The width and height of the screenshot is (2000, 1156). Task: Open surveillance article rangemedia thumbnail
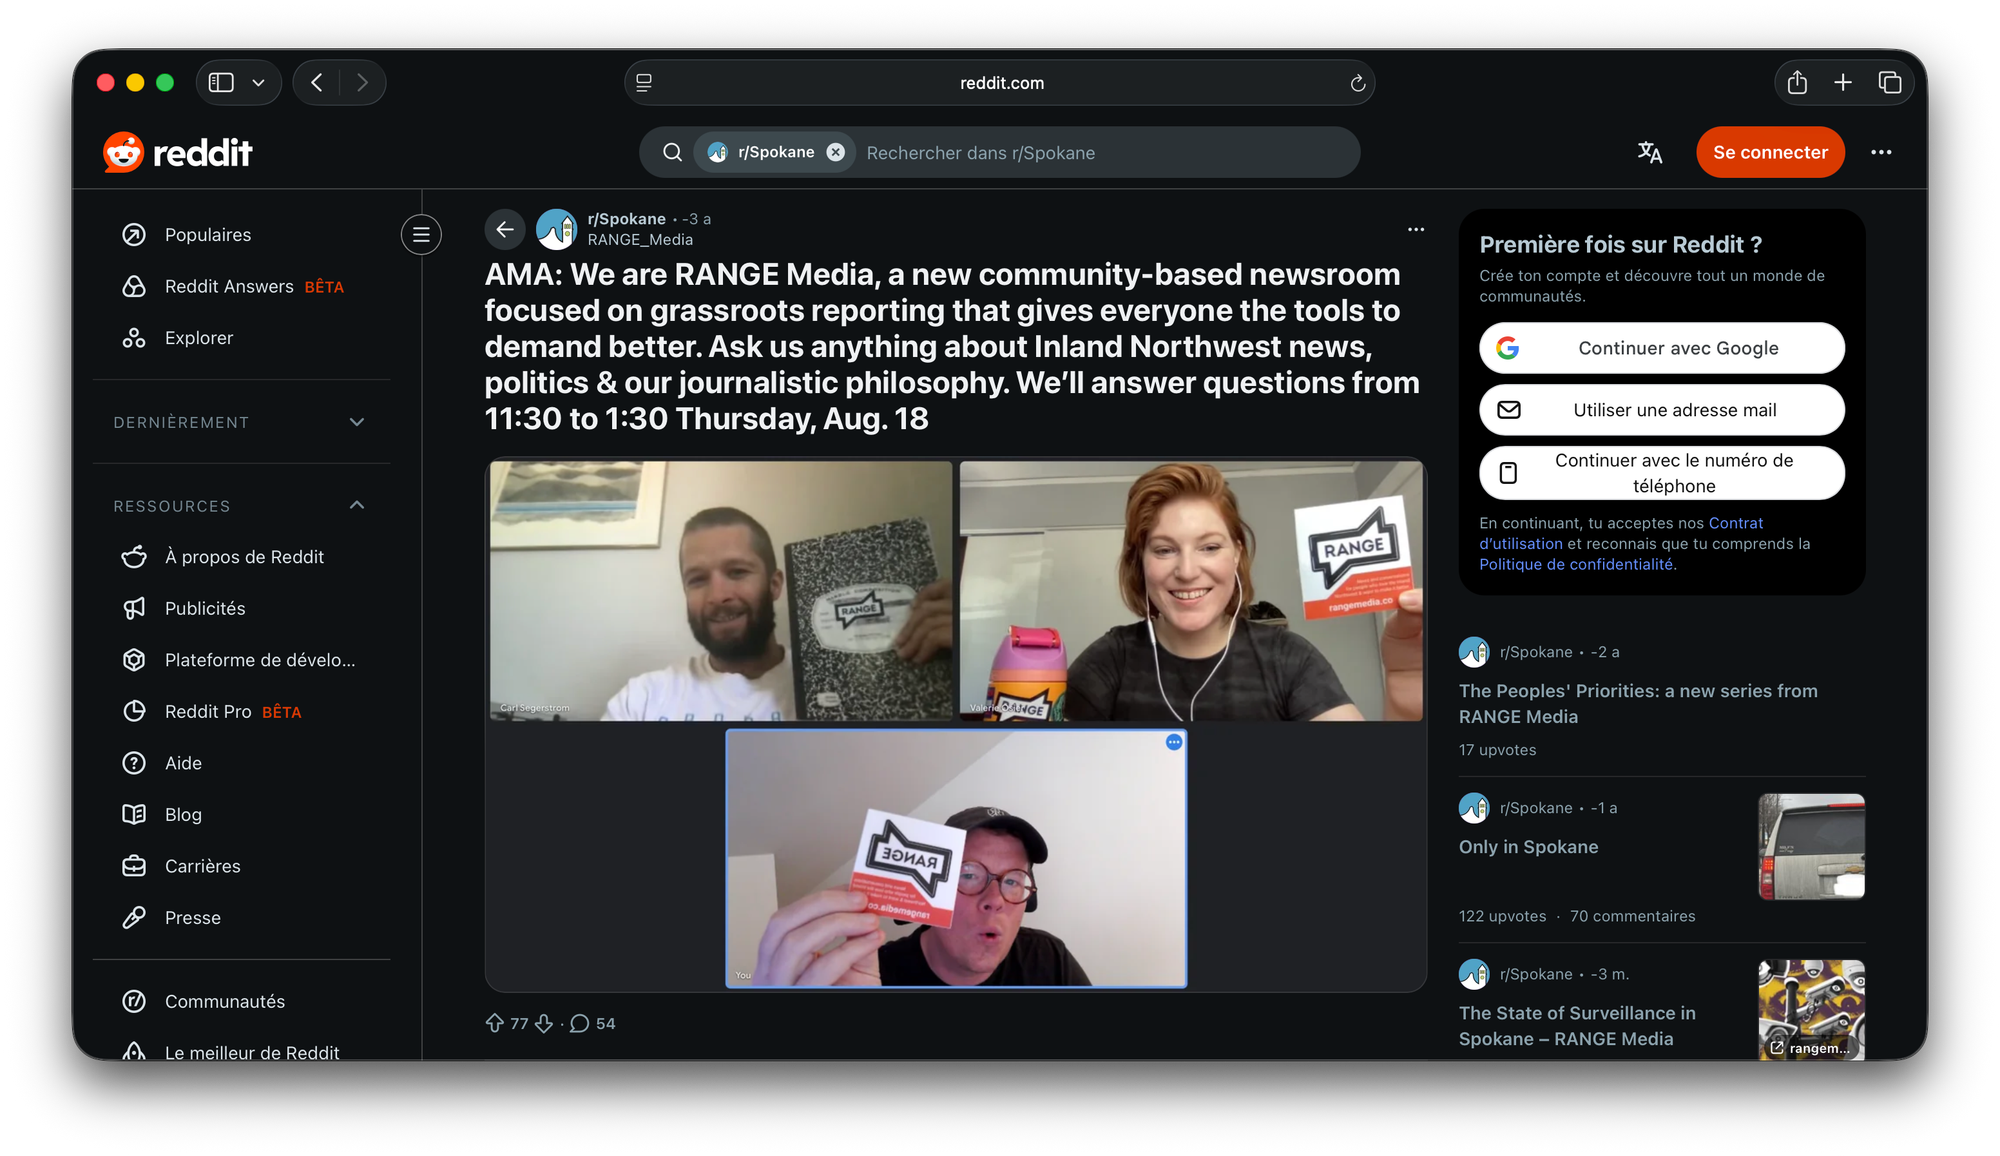pos(1811,1009)
